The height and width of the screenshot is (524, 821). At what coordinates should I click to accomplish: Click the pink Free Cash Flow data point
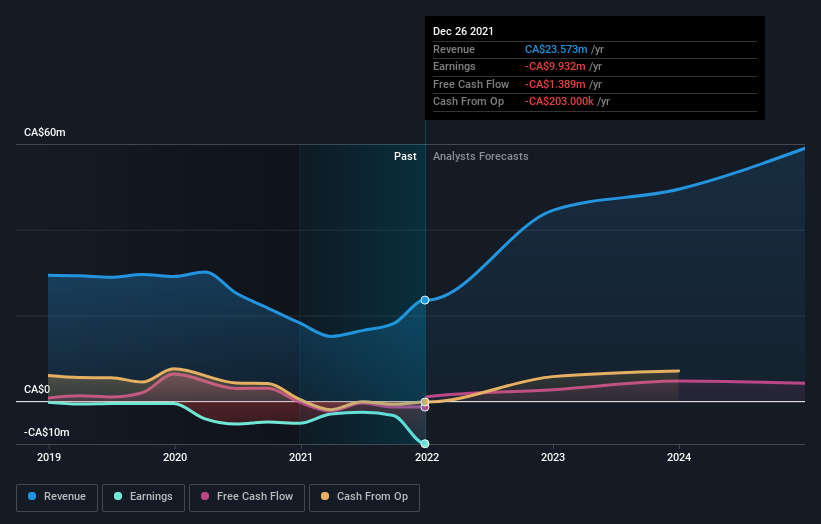425,407
